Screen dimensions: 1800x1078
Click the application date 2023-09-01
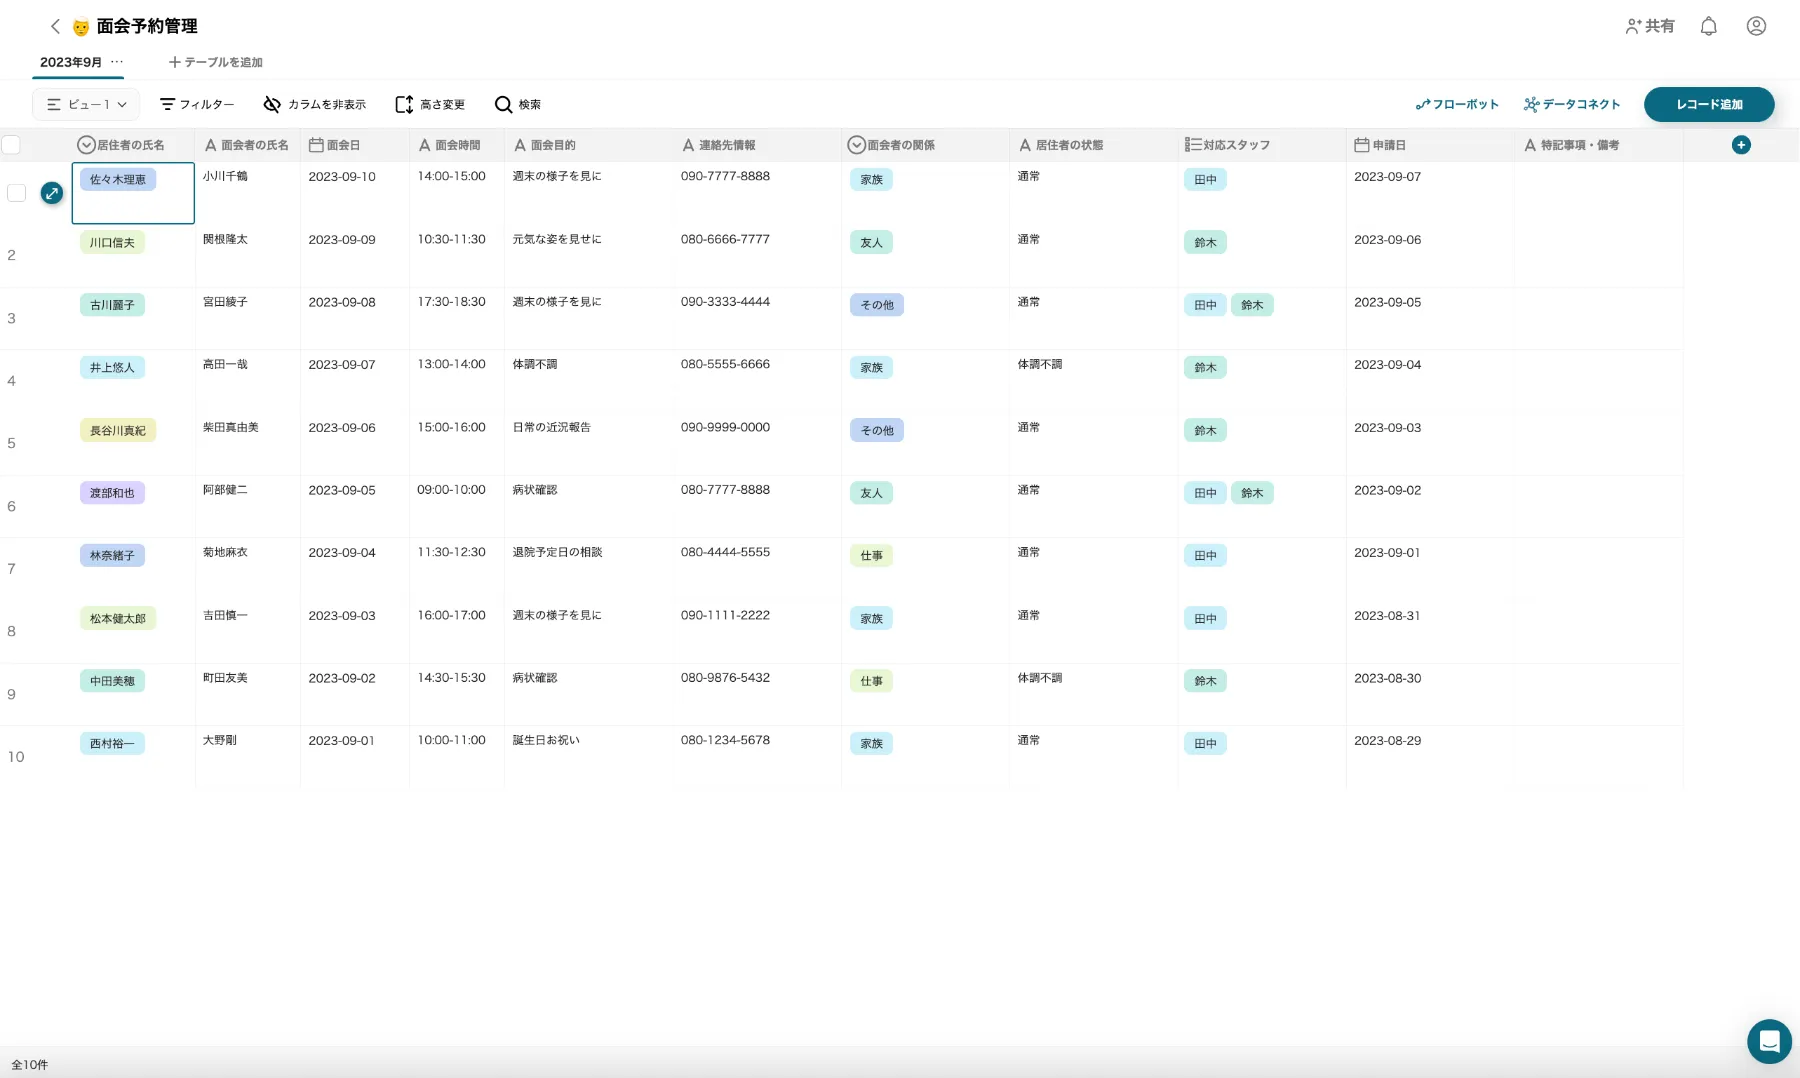coord(1387,553)
